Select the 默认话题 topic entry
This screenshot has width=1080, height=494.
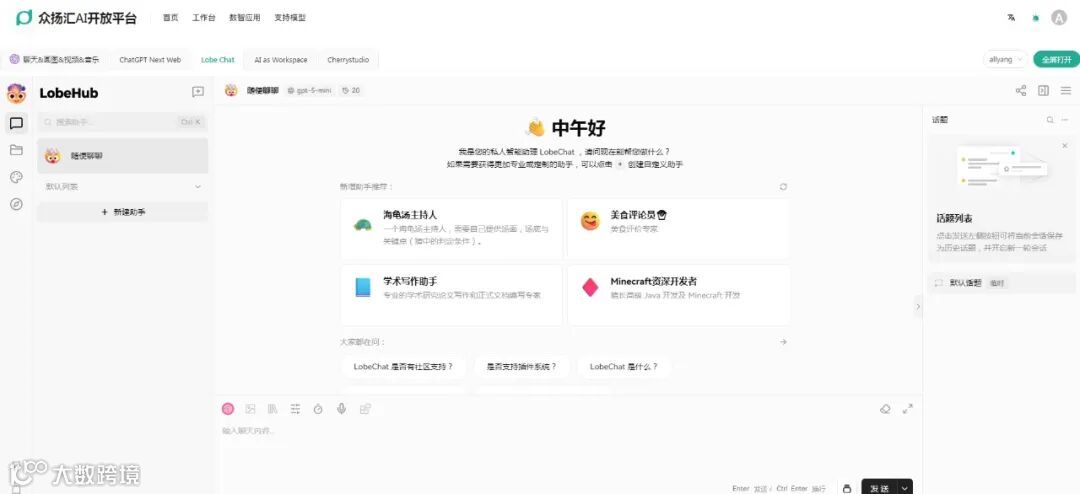point(1001,283)
